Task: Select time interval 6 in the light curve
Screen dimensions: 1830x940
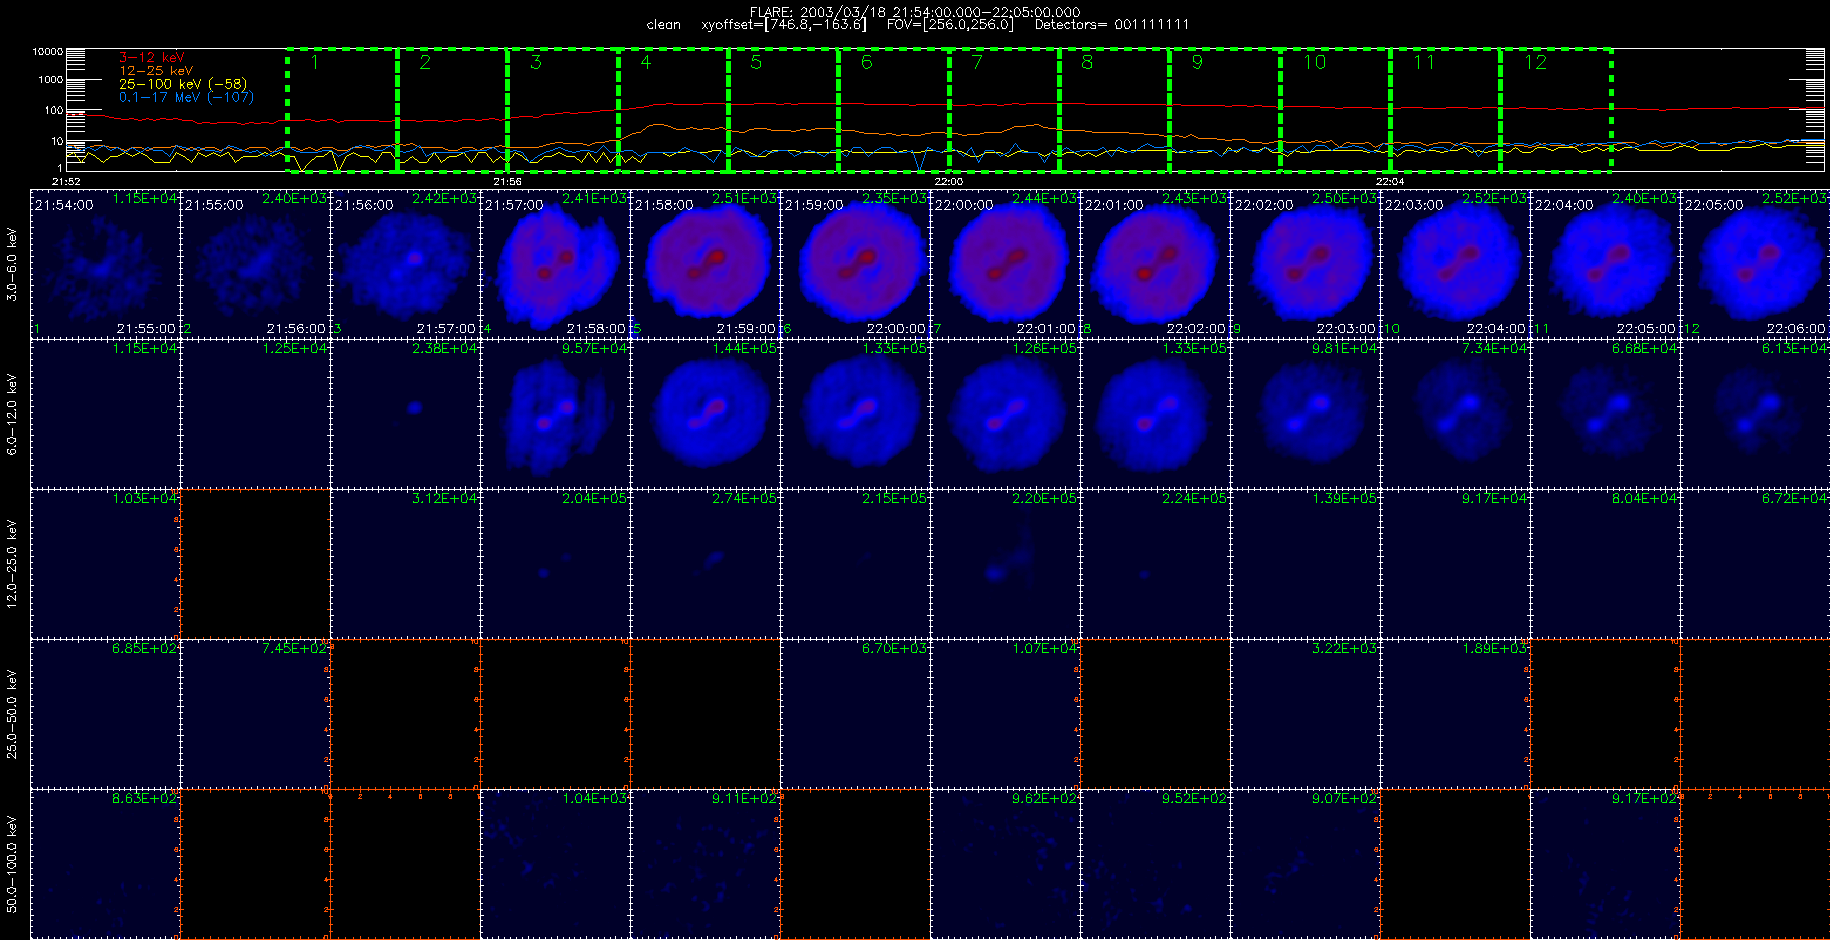Action: pos(894,110)
